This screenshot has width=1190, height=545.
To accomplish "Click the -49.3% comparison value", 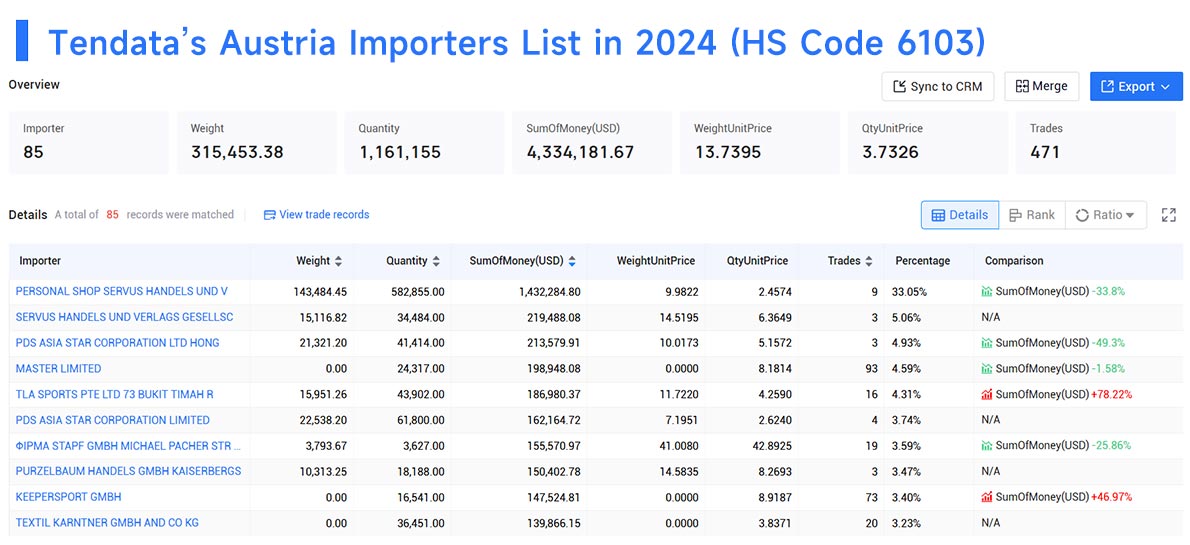I will point(1108,343).
